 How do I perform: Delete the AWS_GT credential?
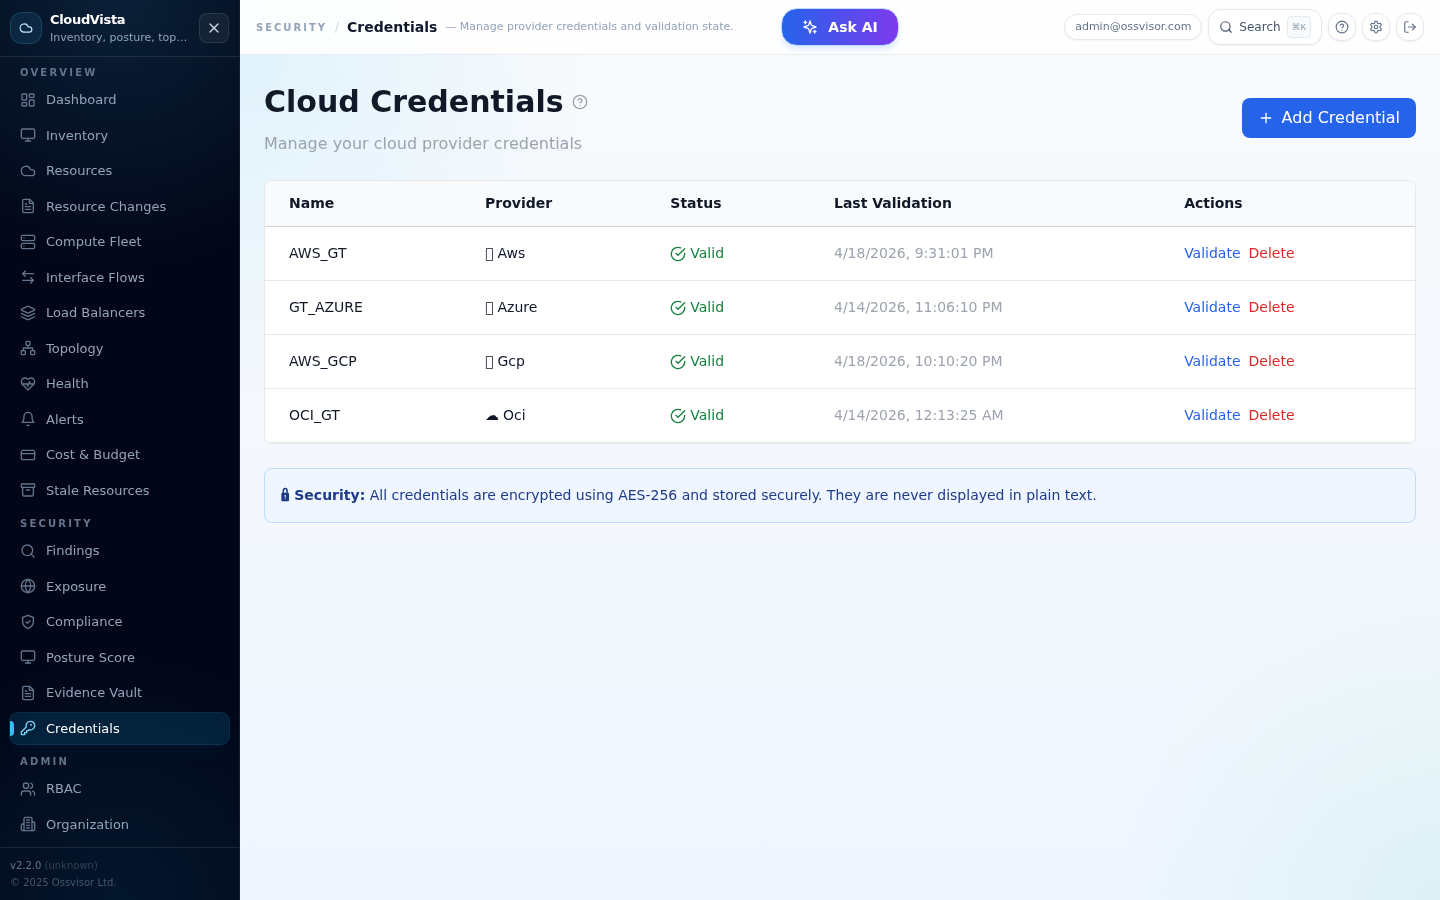point(1271,253)
